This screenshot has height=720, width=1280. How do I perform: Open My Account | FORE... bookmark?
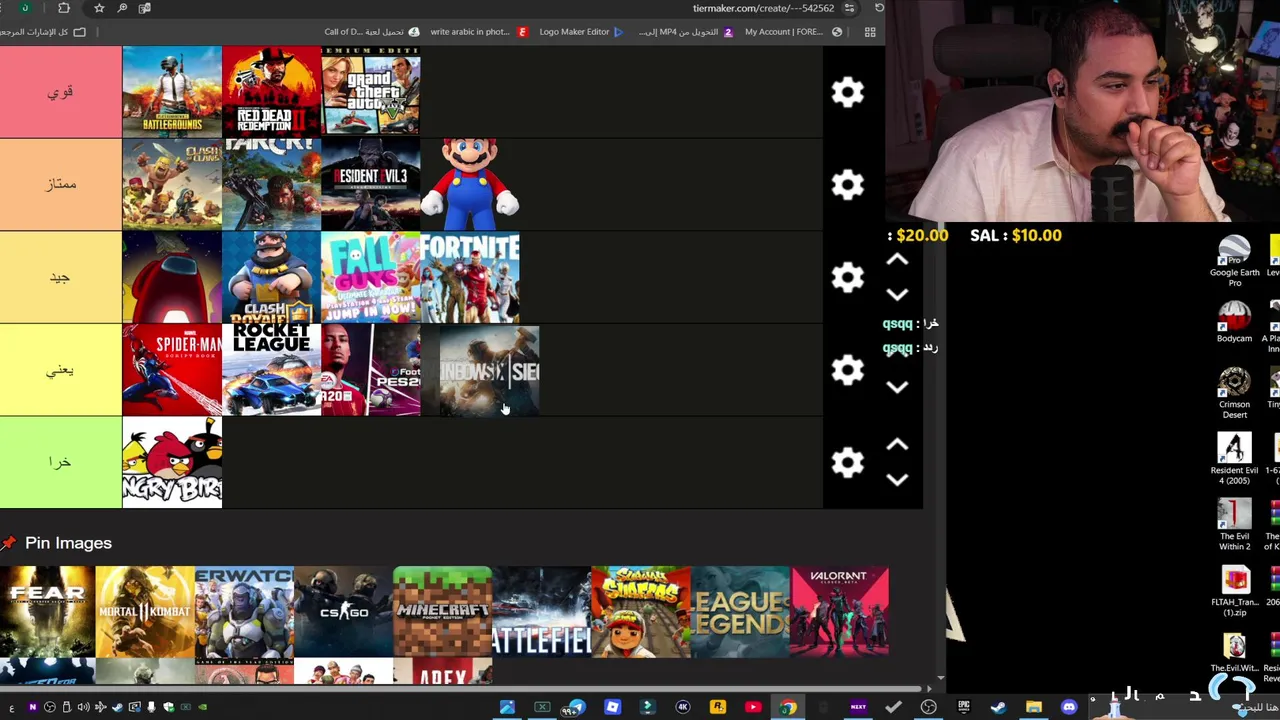tap(793, 32)
